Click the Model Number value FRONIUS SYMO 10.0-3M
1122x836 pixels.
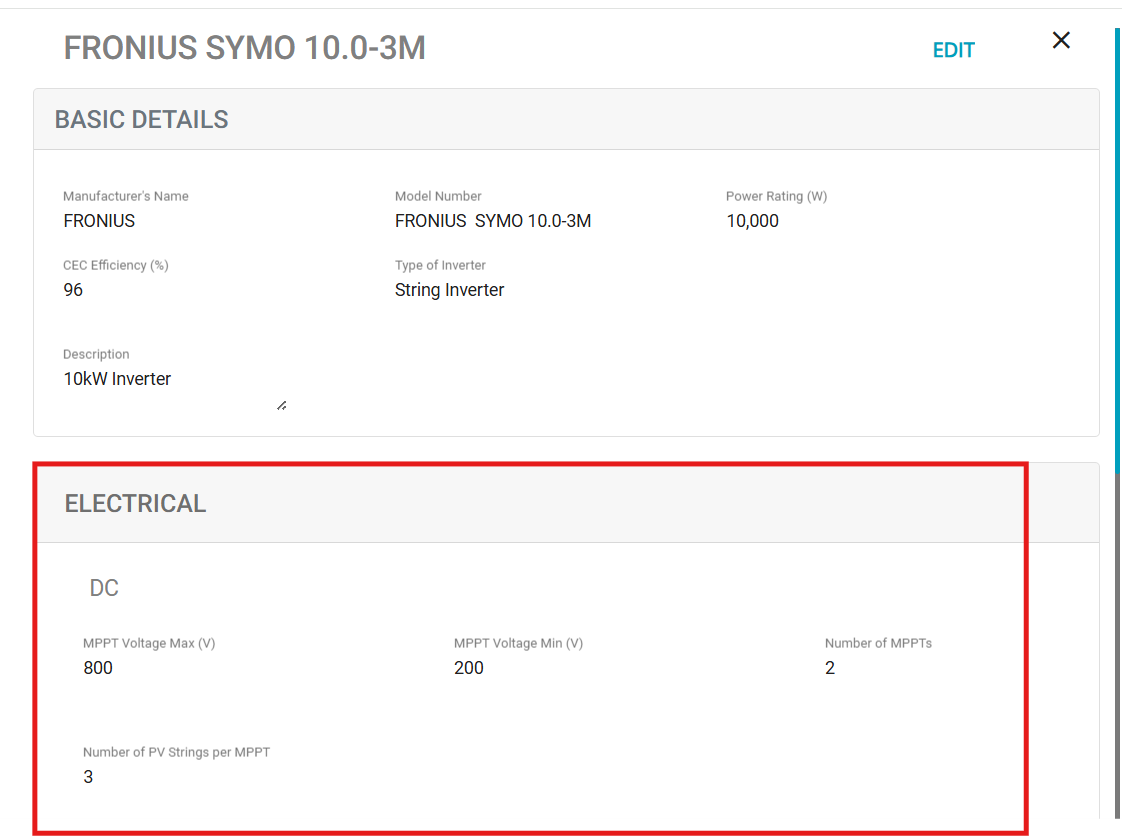point(493,220)
